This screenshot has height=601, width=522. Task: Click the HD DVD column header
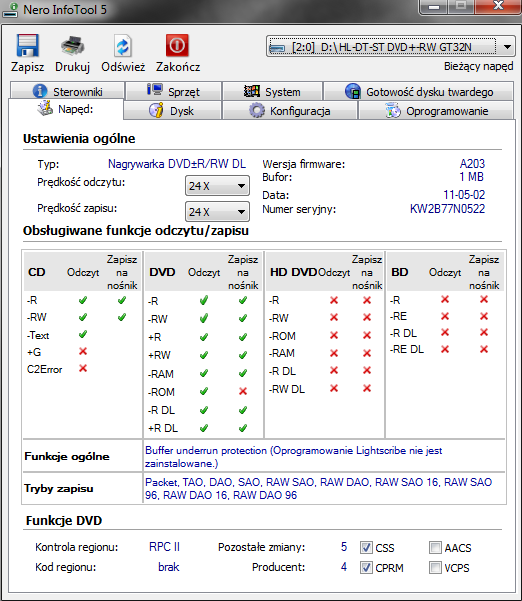pyautogui.click(x=293, y=272)
